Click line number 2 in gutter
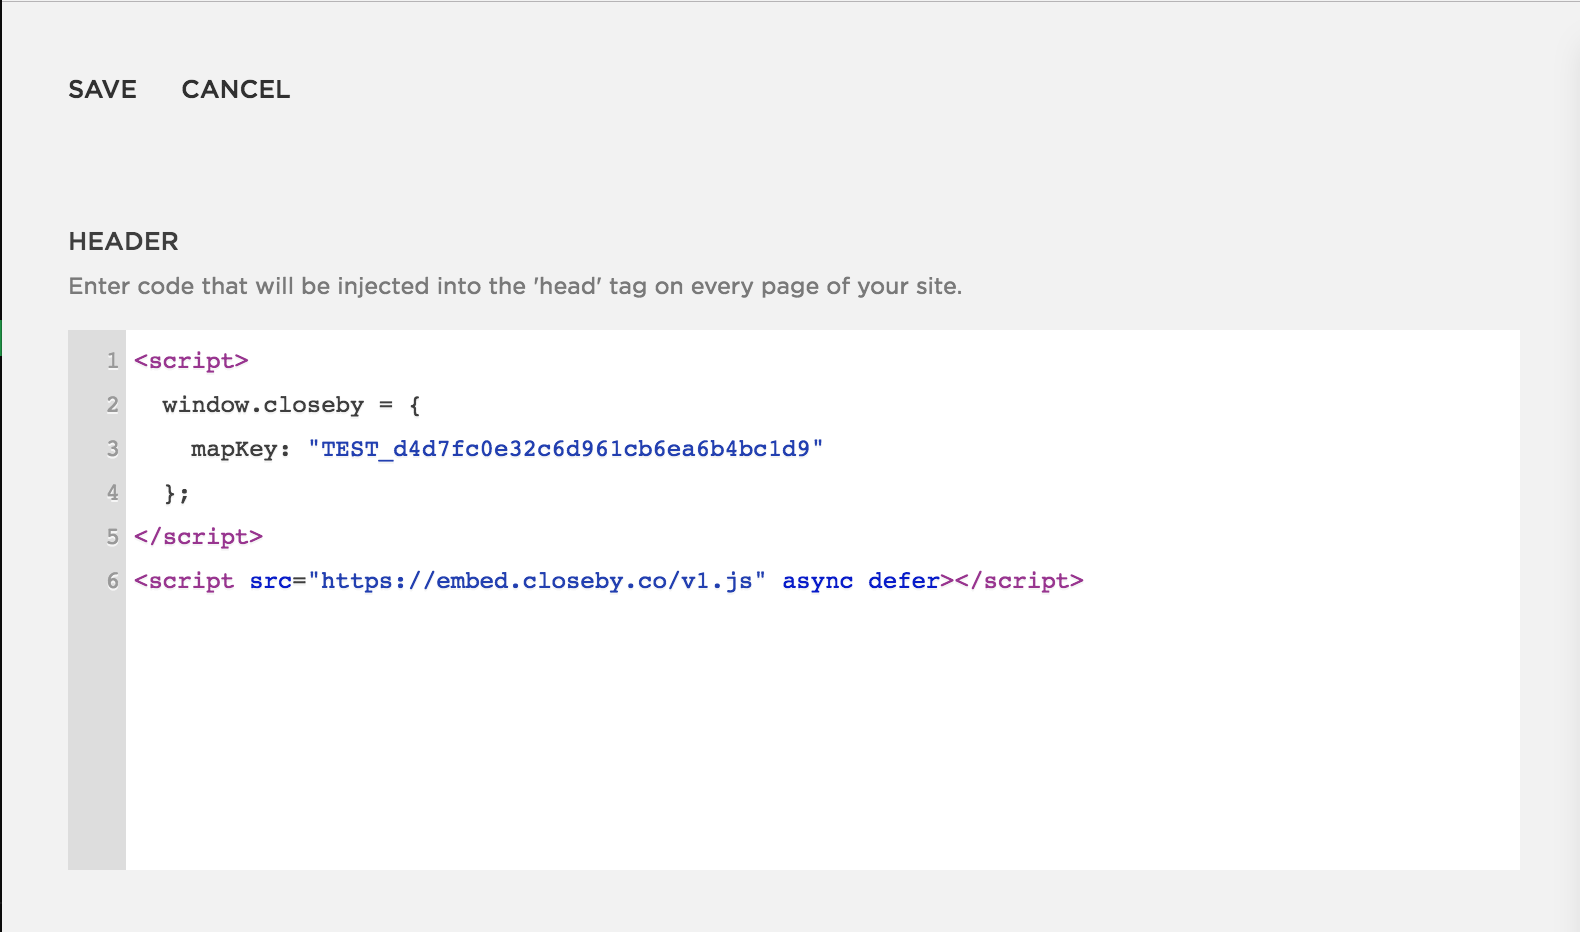This screenshot has height=932, width=1580. [113, 405]
